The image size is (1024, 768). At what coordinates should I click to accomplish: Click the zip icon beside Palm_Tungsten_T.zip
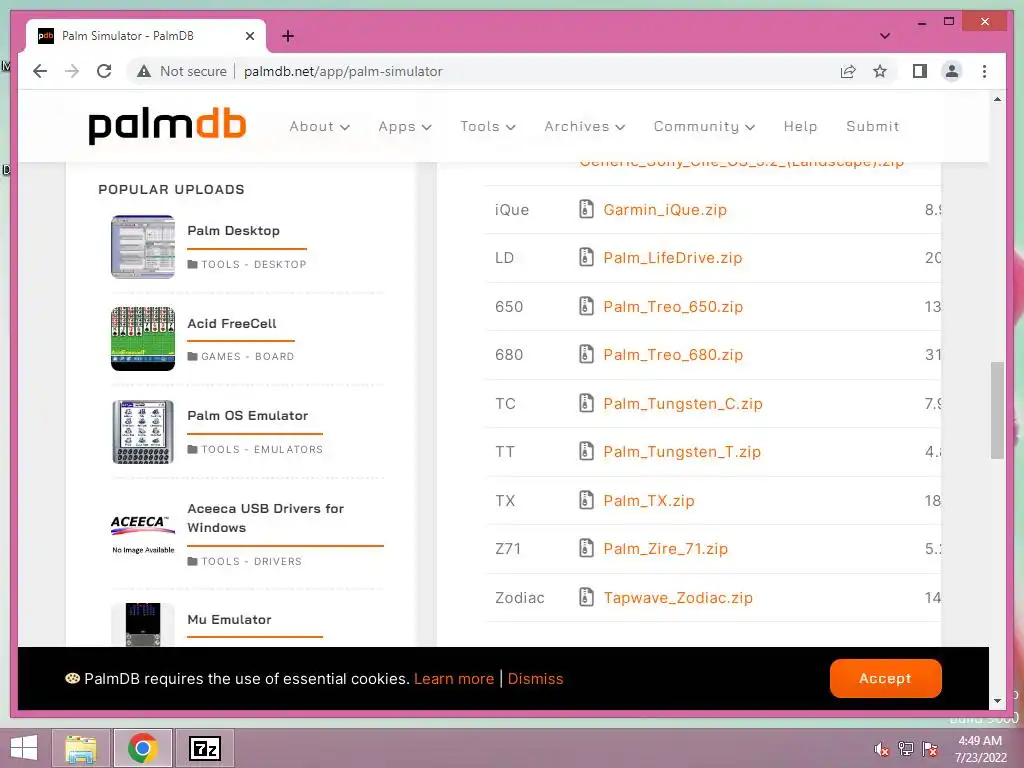click(x=586, y=451)
